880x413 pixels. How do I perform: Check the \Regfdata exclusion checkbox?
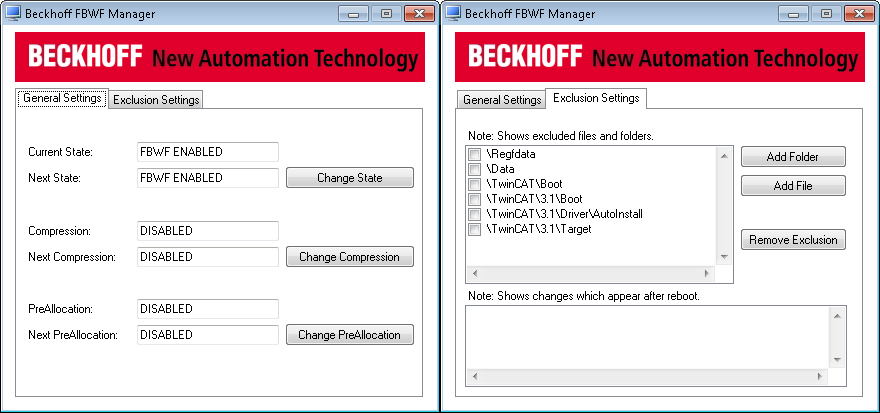475,154
